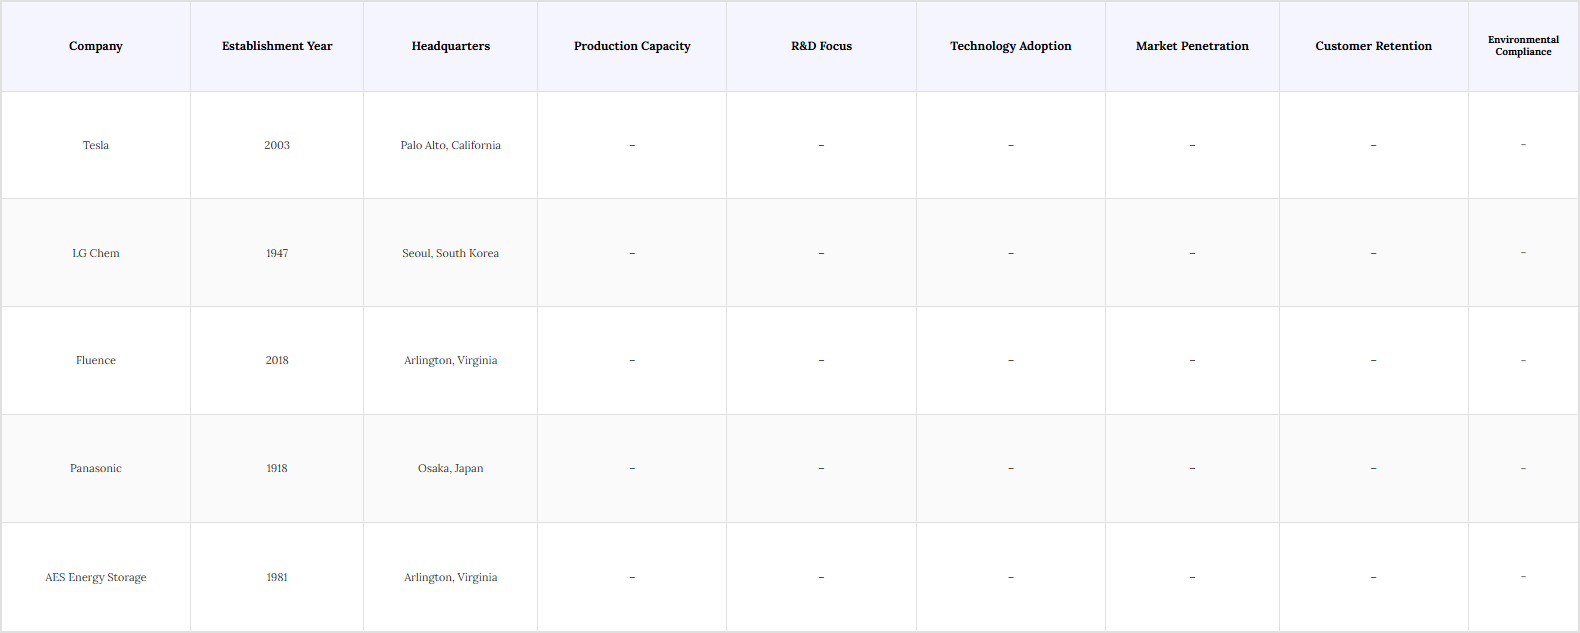Screen dimensions: 1580x633
Task: Click the Customer Retention header
Action: click(x=1373, y=46)
